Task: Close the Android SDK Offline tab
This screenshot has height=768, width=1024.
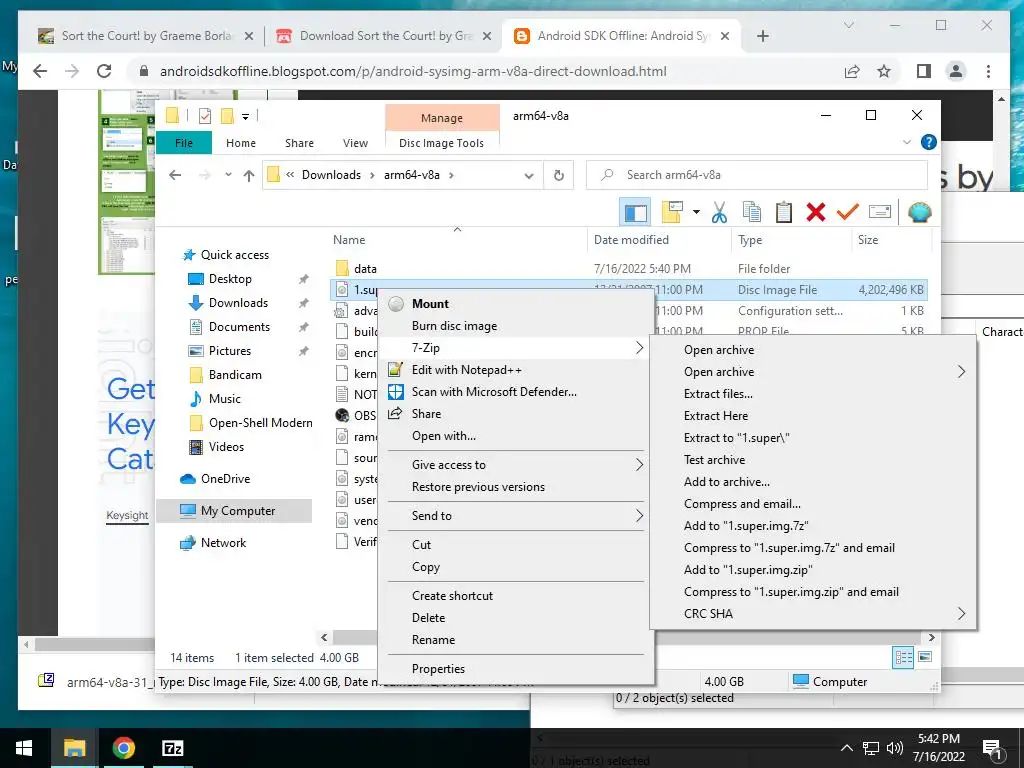Action: tap(725, 36)
